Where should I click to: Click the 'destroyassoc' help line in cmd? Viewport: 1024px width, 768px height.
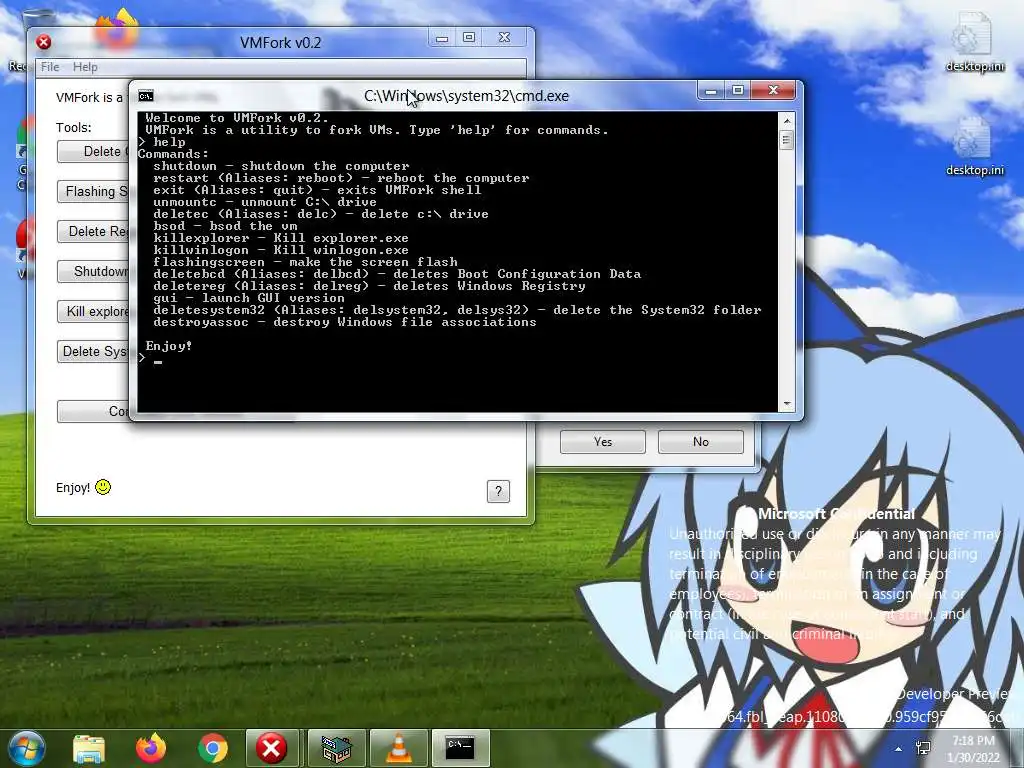pyautogui.click(x=345, y=322)
